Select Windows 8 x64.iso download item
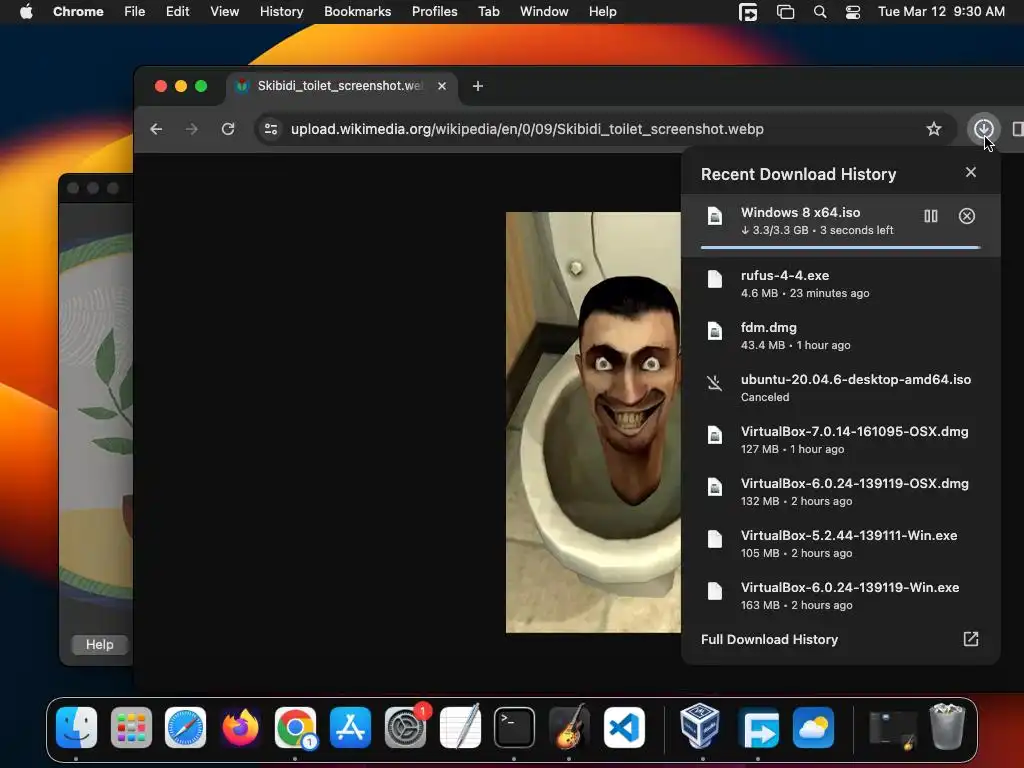Screen dimensions: 1024x768 [x=840, y=225]
